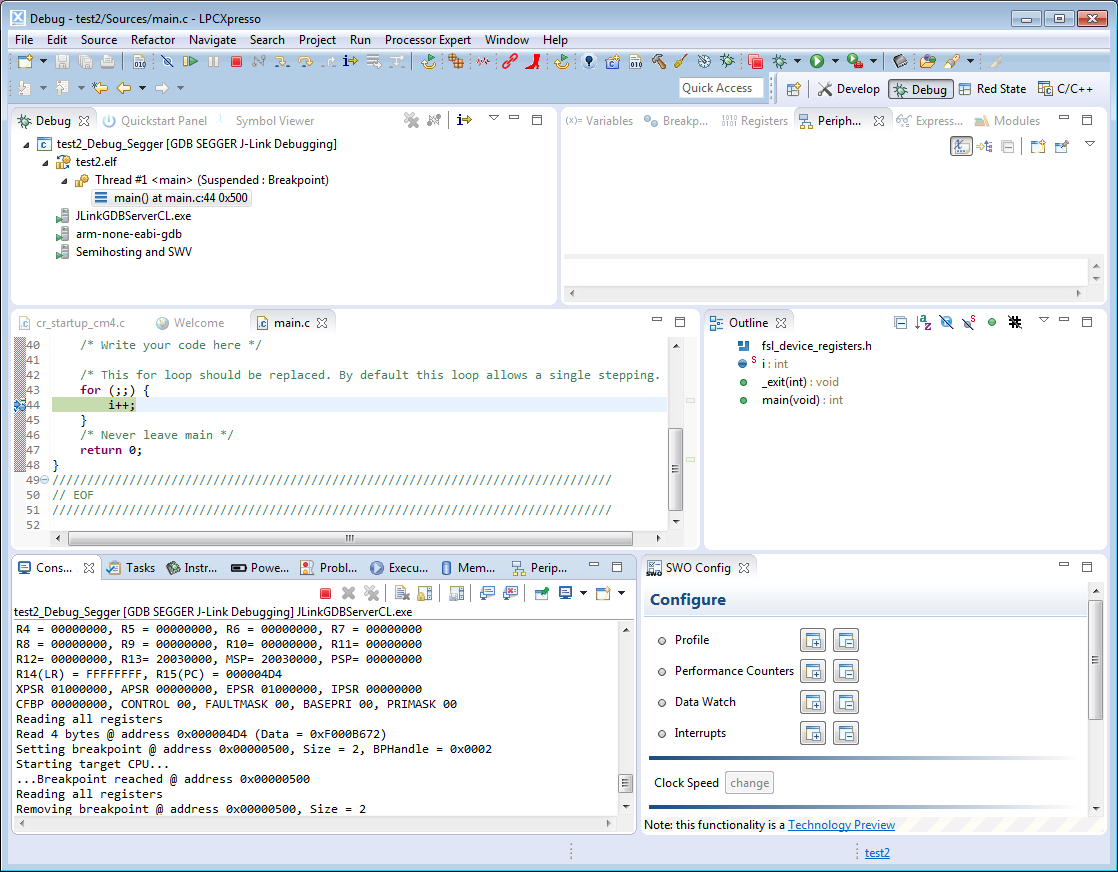Open the Refactor menu
The image size is (1118, 872).
click(x=153, y=40)
